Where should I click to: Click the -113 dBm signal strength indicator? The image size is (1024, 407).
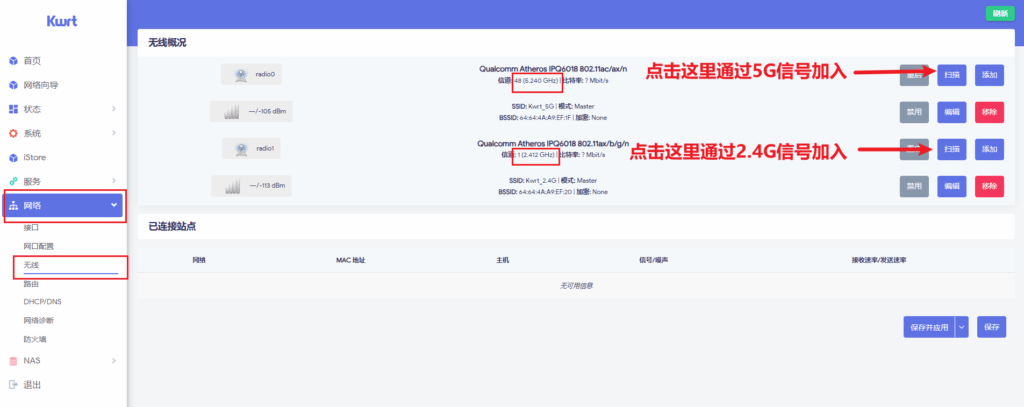click(251, 186)
